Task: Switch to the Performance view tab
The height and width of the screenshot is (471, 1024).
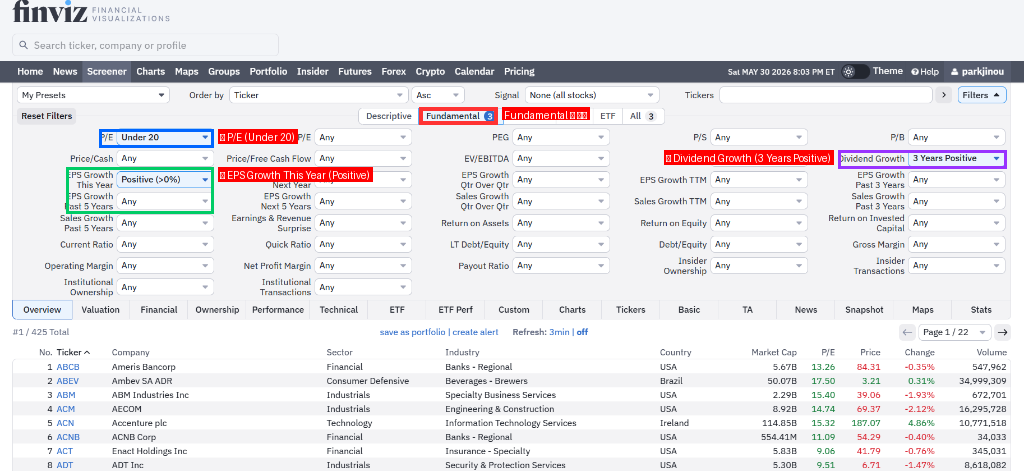Action: (x=278, y=310)
